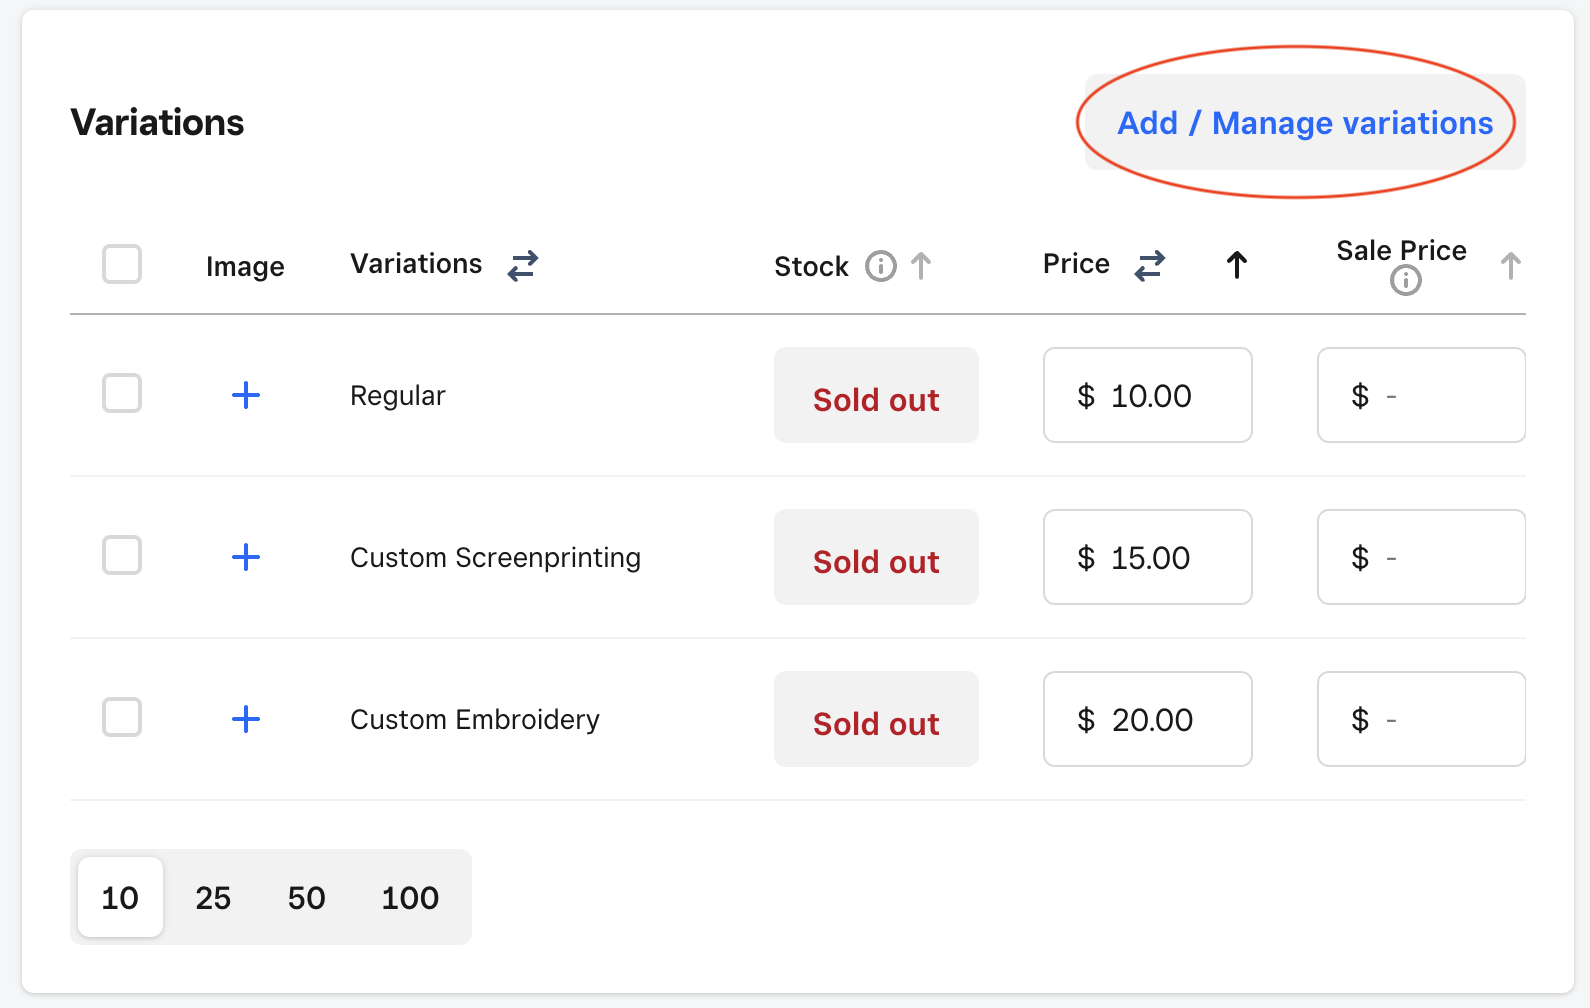Image resolution: width=1590 pixels, height=1008 pixels.
Task: Sort by Sale Price arrow icon
Action: tap(1510, 266)
